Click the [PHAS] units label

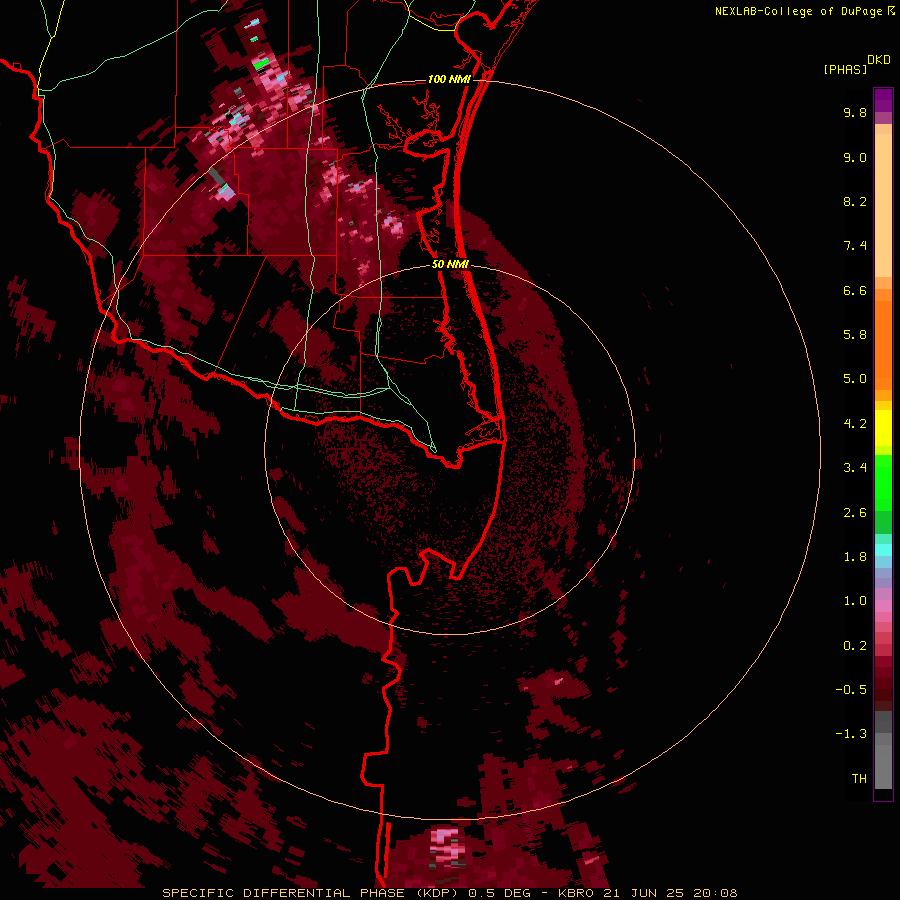point(845,70)
